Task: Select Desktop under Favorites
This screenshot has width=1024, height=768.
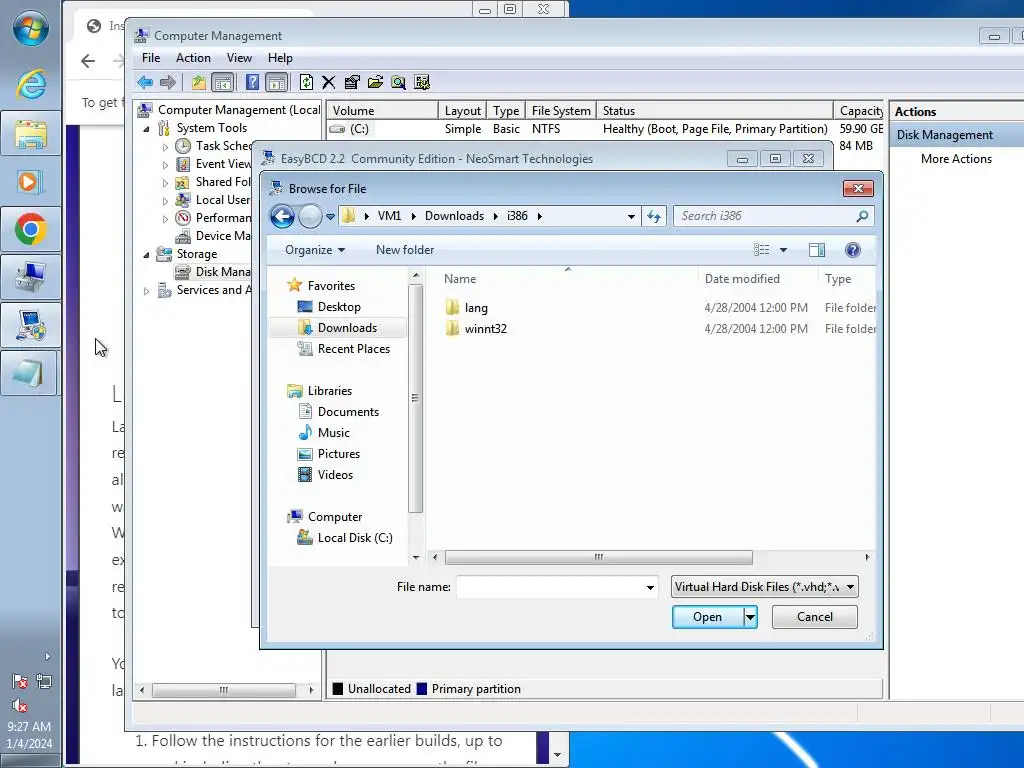Action: tap(339, 307)
